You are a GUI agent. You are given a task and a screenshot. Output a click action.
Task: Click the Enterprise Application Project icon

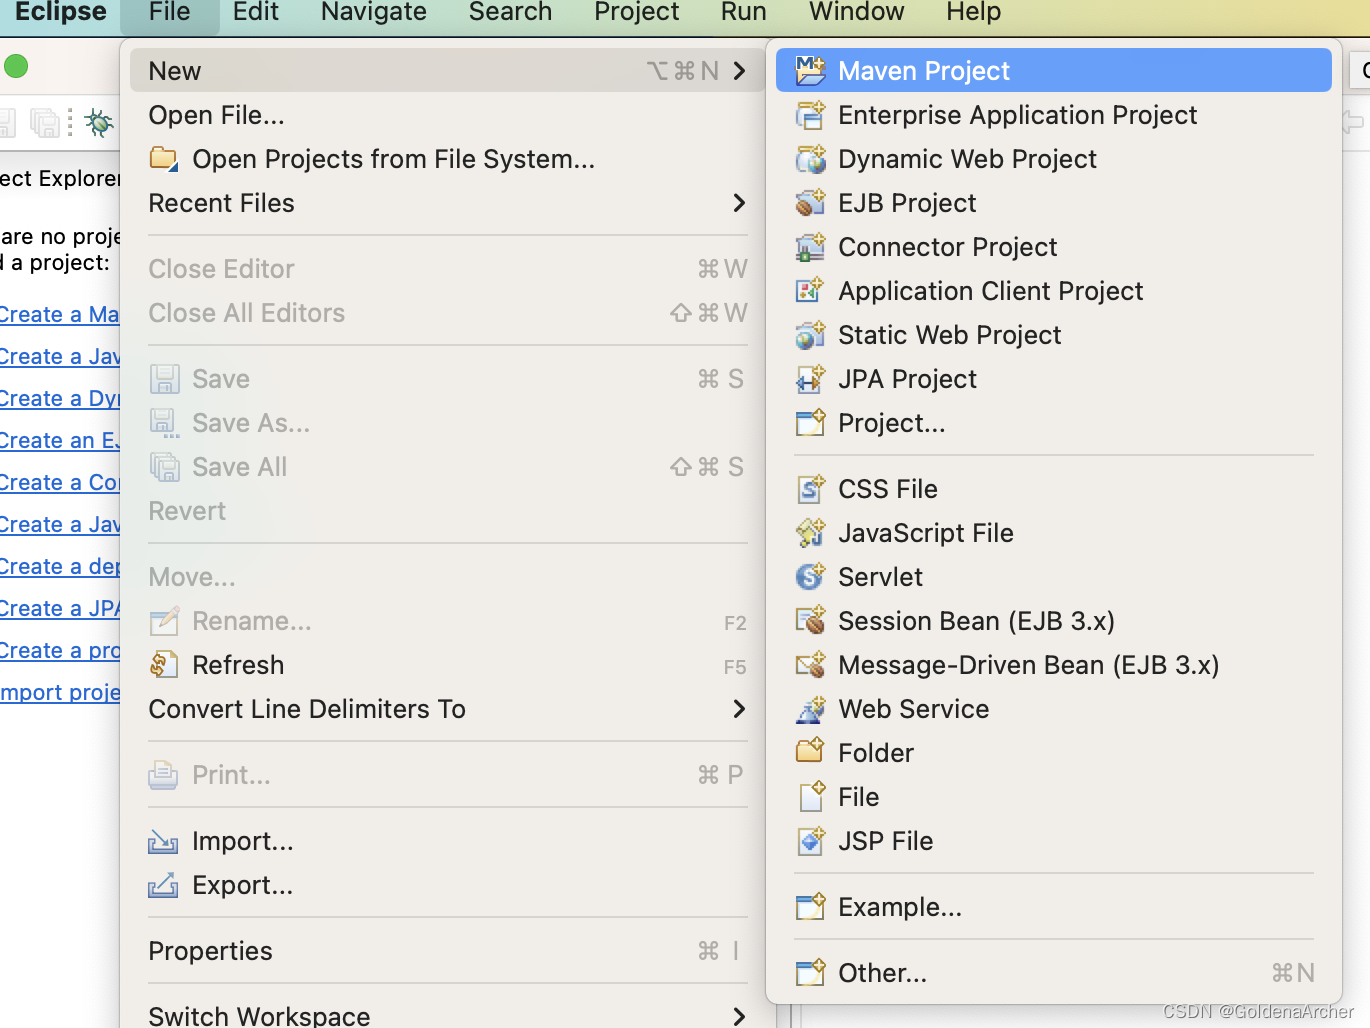click(810, 115)
